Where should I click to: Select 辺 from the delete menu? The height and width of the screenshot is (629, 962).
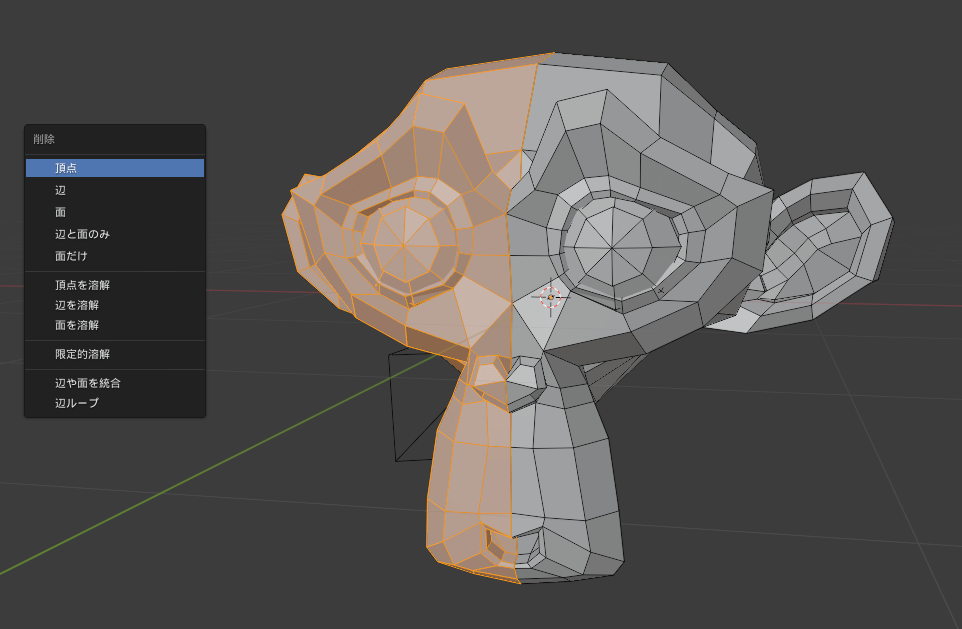[x=115, y=190]
